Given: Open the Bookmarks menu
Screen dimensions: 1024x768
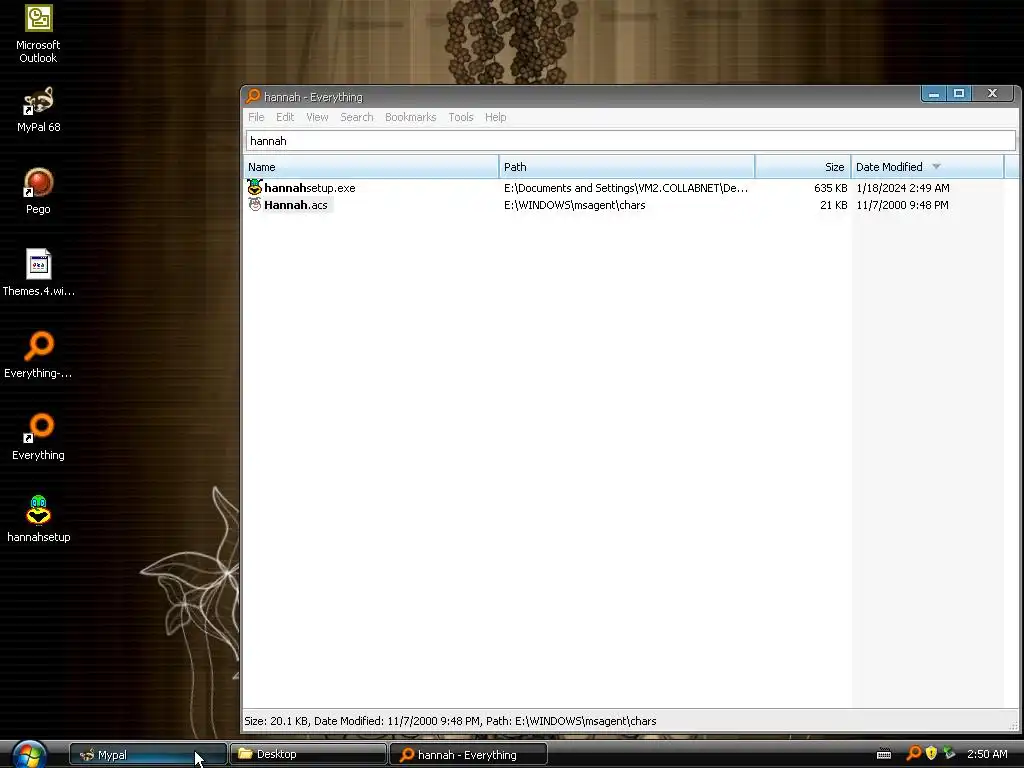Looking at the screenshot, I should (x=410, y=117).
